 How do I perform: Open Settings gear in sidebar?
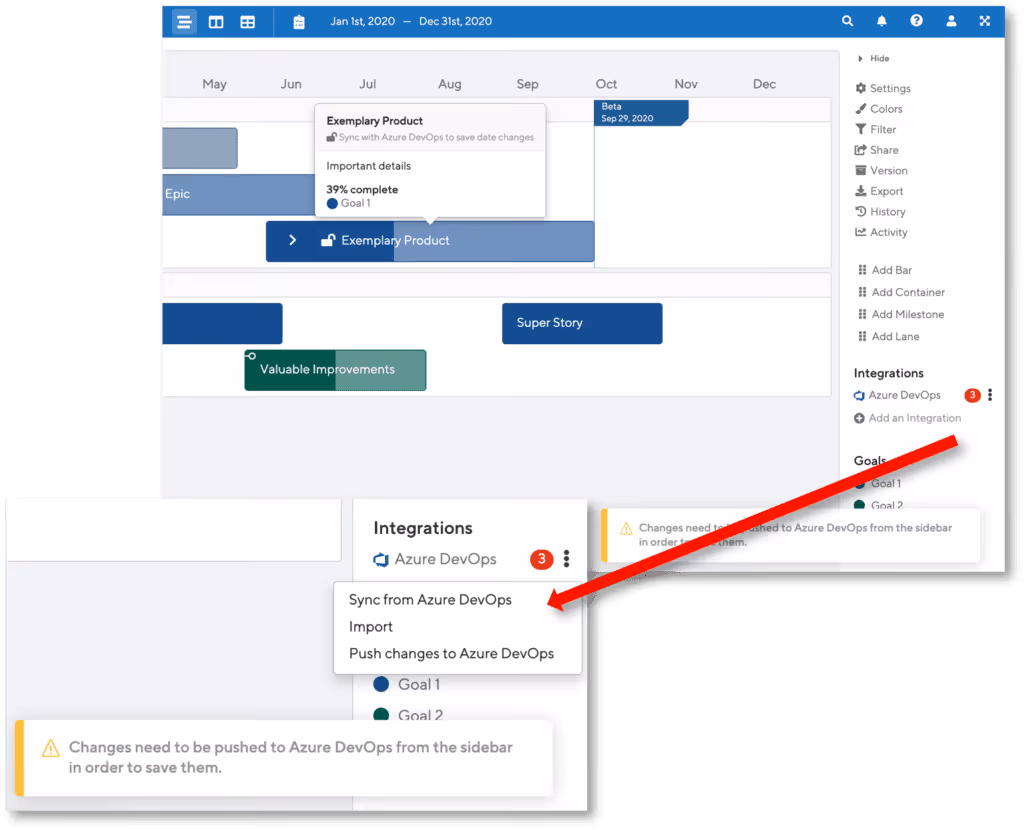click(x=883, y=88)
